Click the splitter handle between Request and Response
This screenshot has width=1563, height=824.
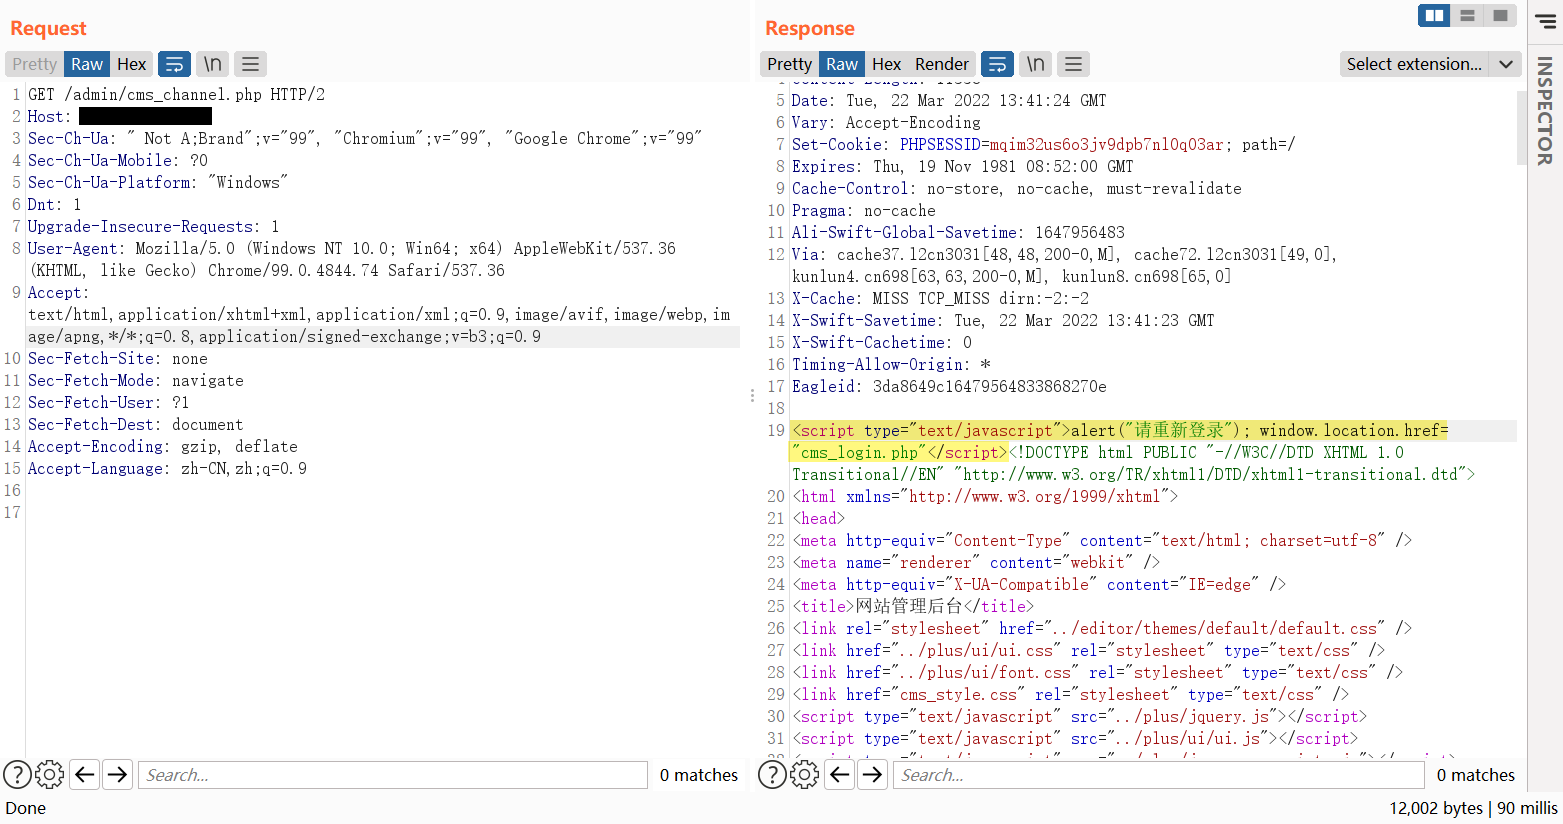[752, 396]
